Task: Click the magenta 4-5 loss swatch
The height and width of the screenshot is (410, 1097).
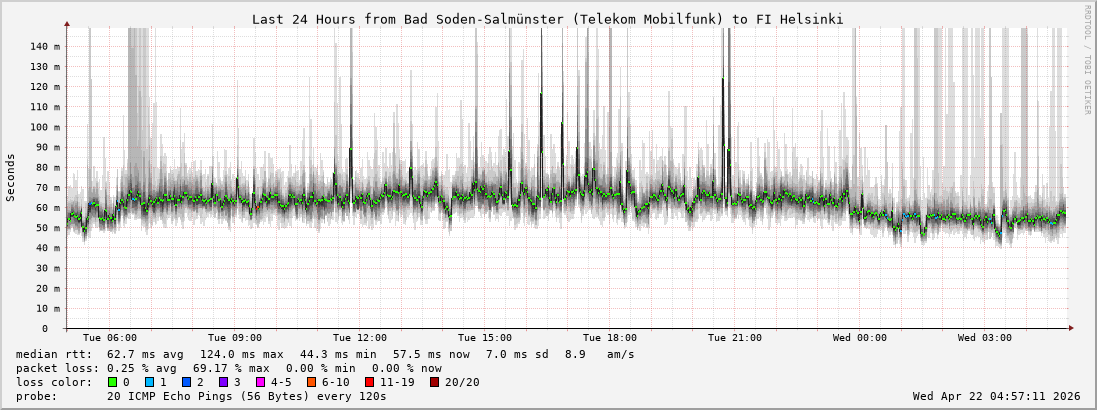Action: coord(260,382)
